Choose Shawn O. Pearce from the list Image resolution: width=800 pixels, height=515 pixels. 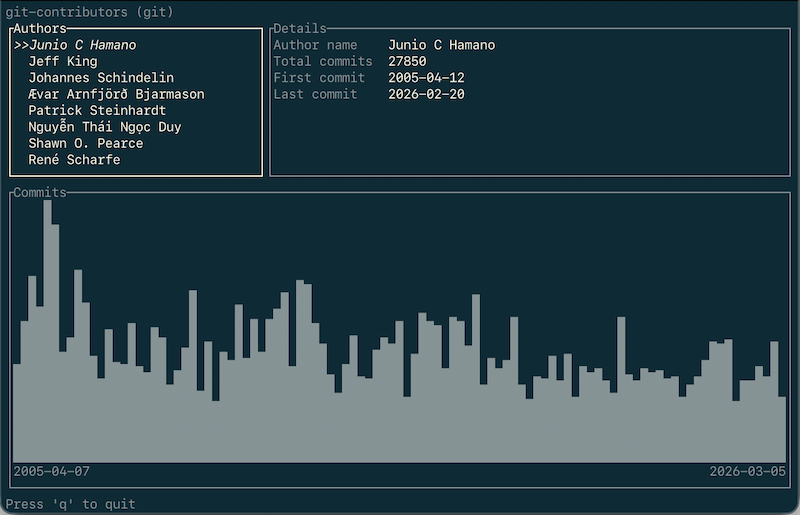85,143
